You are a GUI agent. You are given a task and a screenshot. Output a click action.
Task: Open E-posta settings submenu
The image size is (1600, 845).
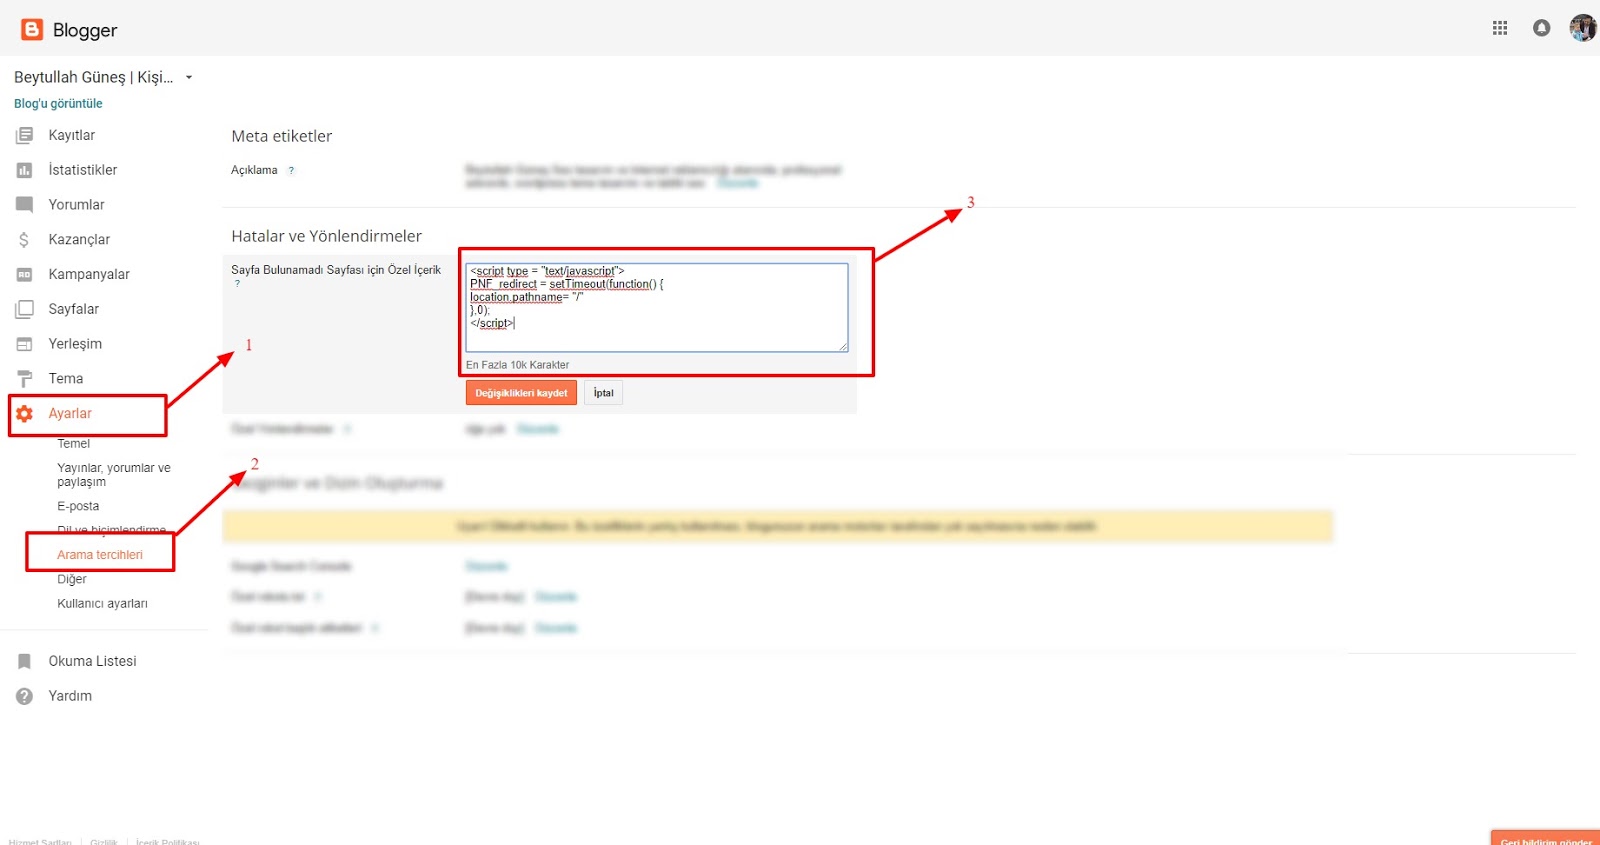[x=78, y=506]
